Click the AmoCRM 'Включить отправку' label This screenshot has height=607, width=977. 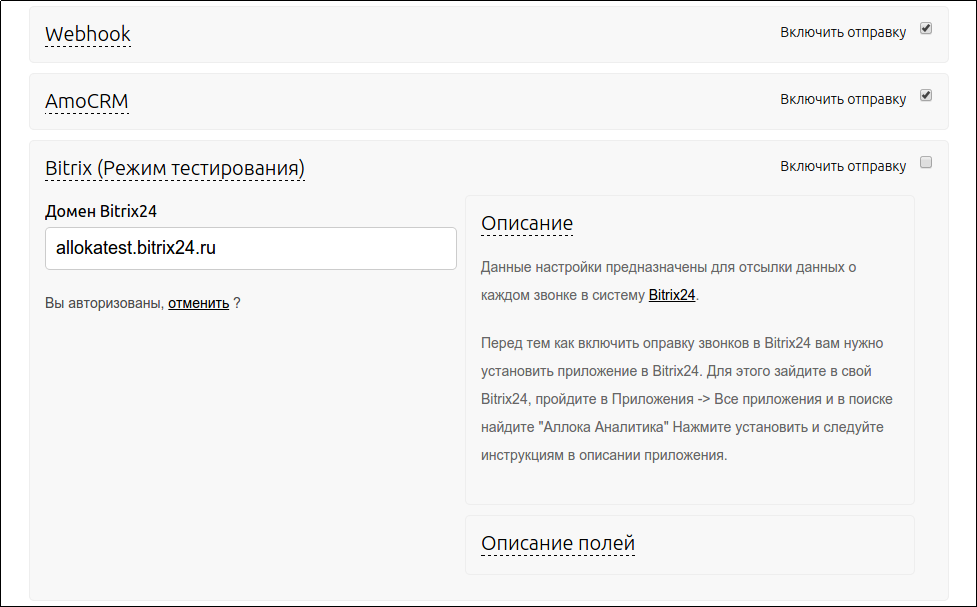click(843, 100)
